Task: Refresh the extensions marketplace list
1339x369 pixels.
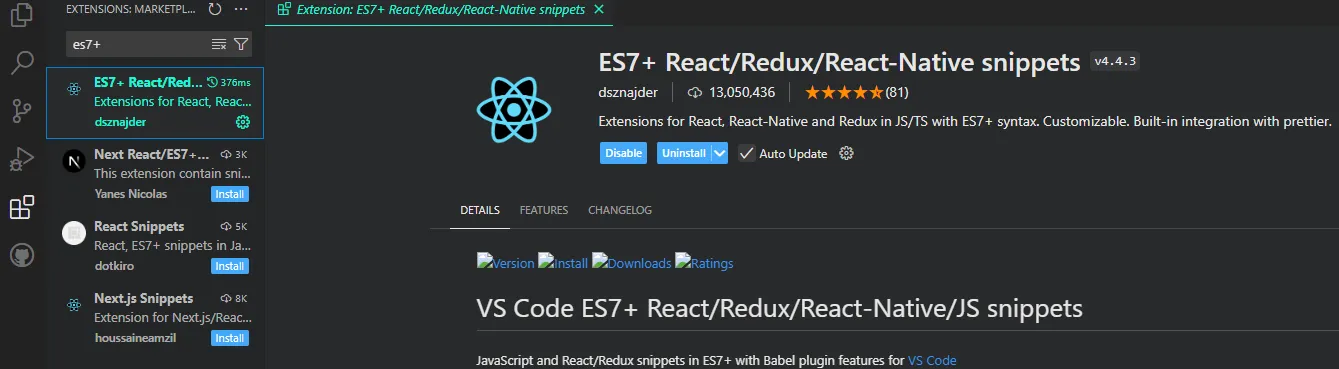Action: click(215, 9)
